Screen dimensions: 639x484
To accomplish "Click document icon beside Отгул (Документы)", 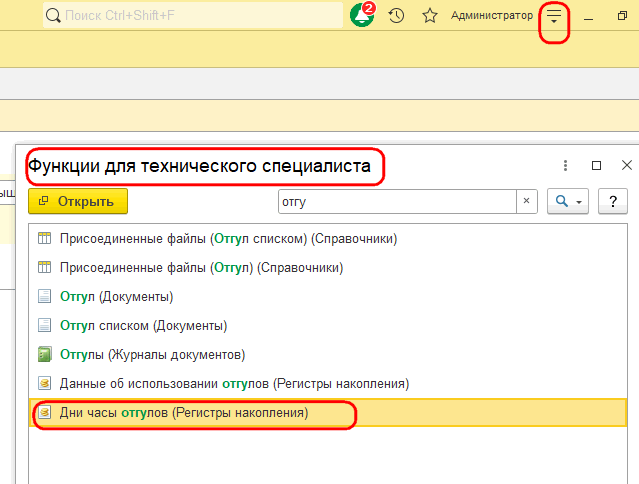I will 44,296.
